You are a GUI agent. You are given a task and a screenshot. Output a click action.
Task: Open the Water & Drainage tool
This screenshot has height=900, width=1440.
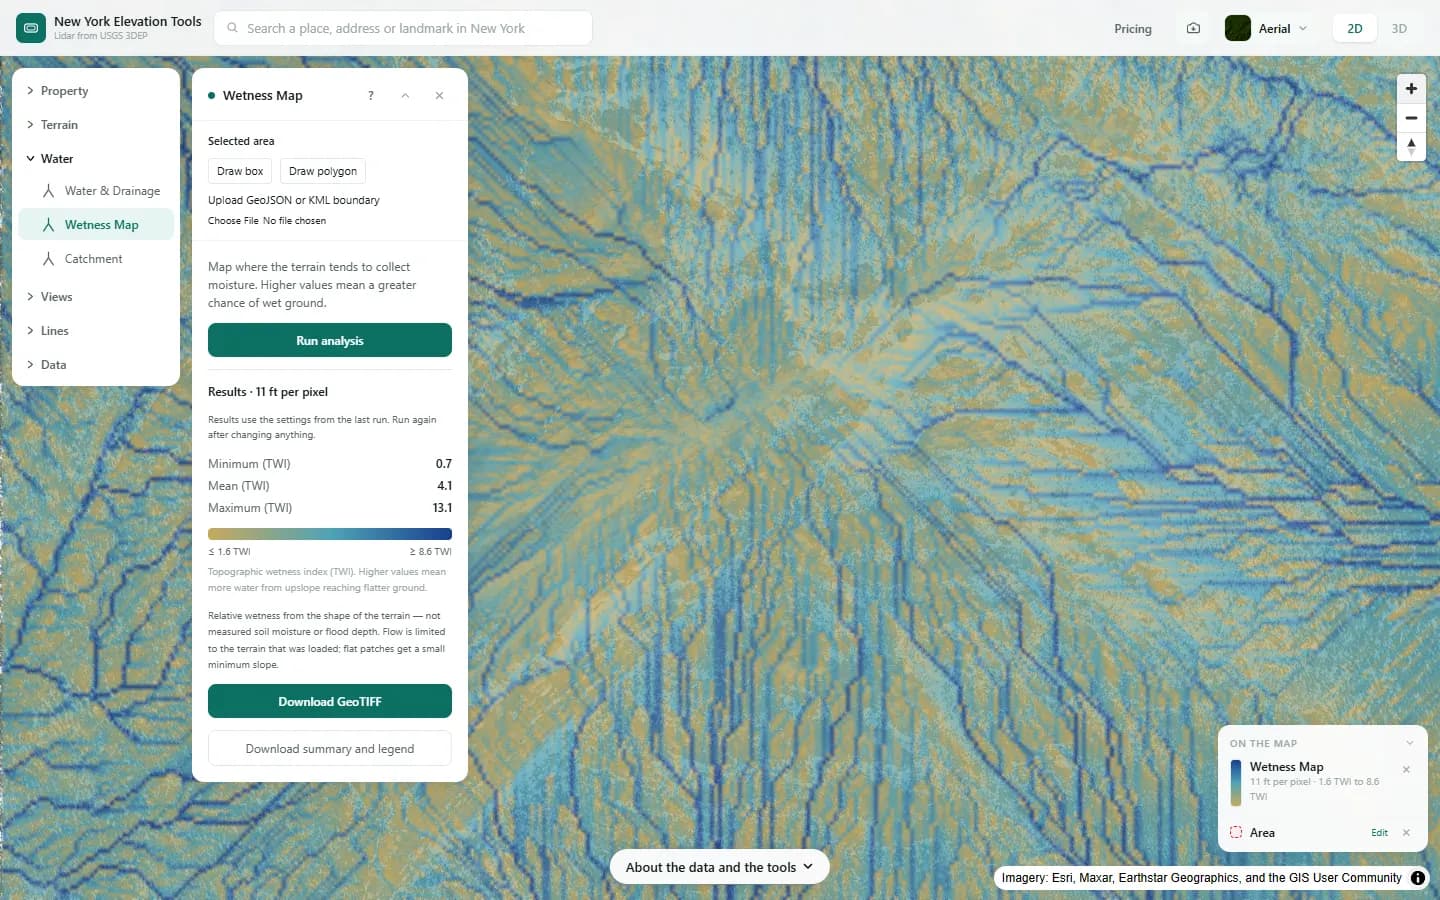[x=96, y=191]
